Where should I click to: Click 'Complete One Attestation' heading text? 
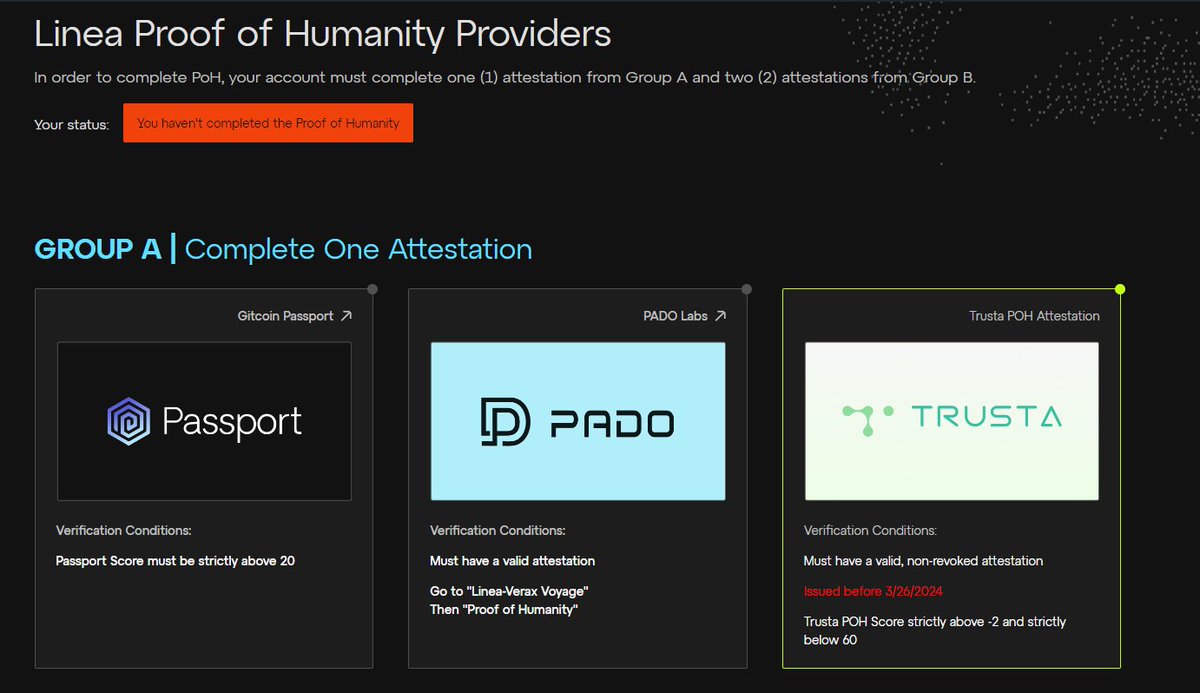pyautogui.click(x=358, y=249)
